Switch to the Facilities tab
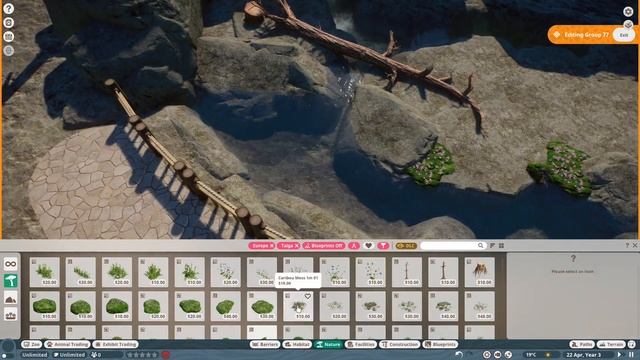640x360 pixels. pos(361,344)
